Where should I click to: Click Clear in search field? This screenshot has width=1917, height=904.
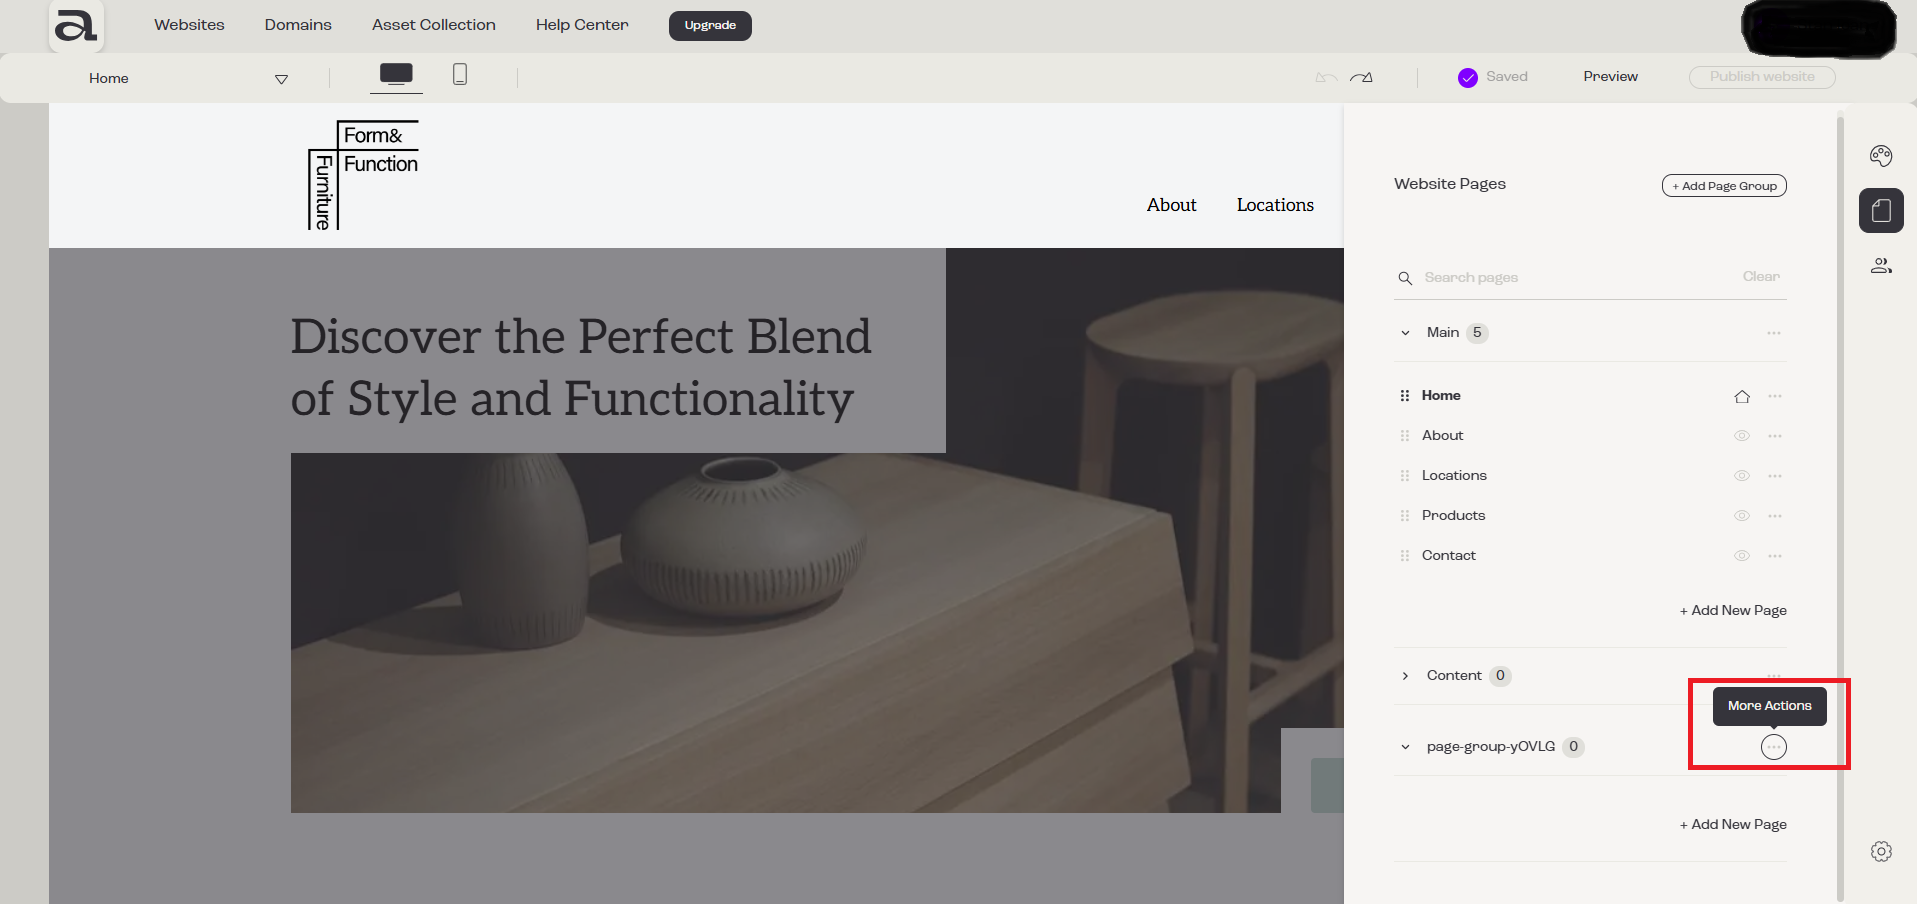pyautogui.click(x=1761, y=277)
